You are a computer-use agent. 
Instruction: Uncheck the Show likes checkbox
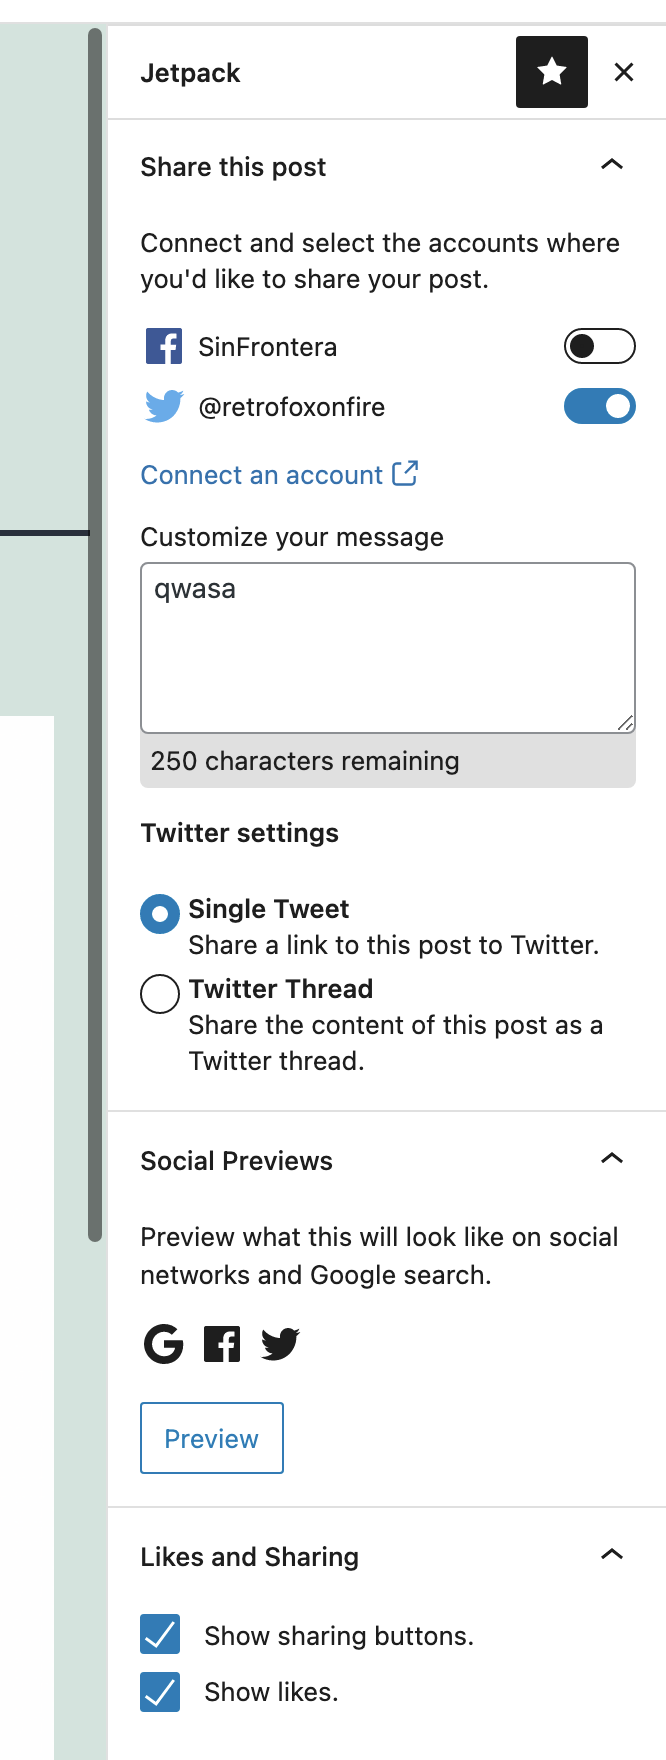click(160, 1691)
